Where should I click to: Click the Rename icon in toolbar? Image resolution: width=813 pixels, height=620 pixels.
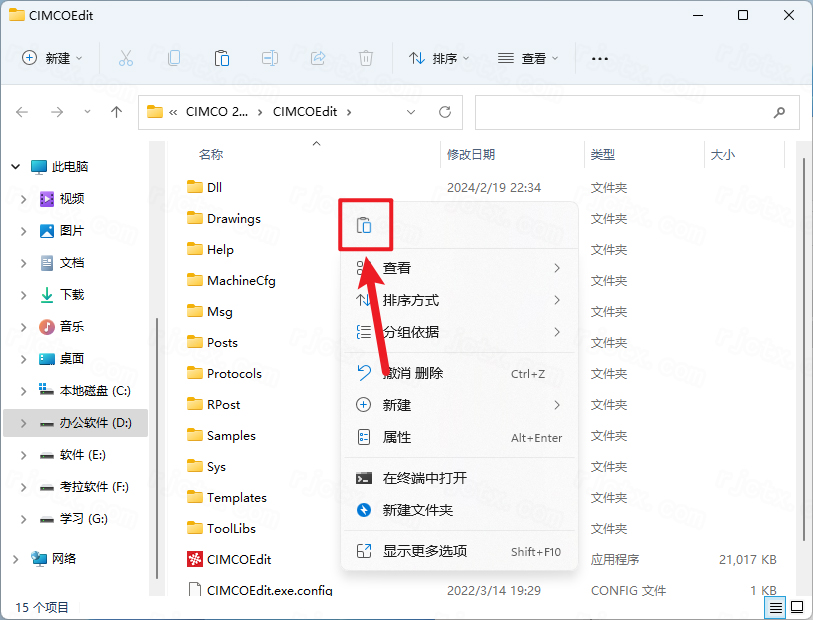pyautogui.click(x=270, y=58)
